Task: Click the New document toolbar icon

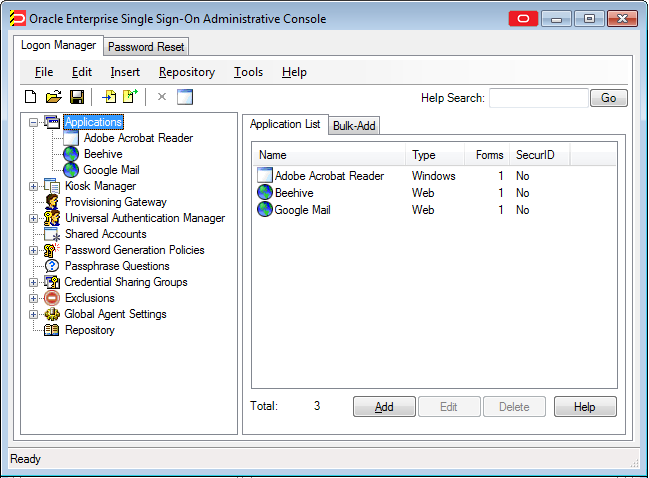Action: pos(31,97)
